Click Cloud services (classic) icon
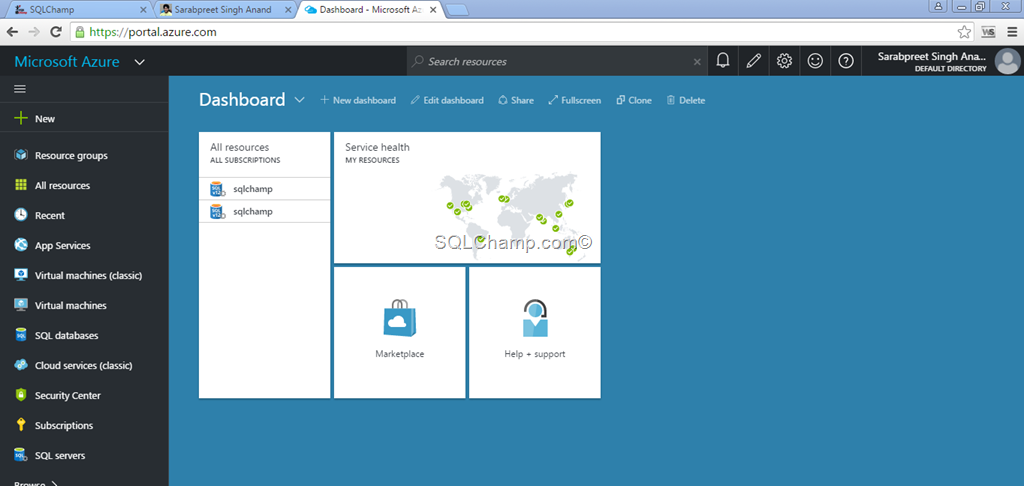Viewport: 1024px width, 486px height. pyautogui.click(x=21, y=365)
